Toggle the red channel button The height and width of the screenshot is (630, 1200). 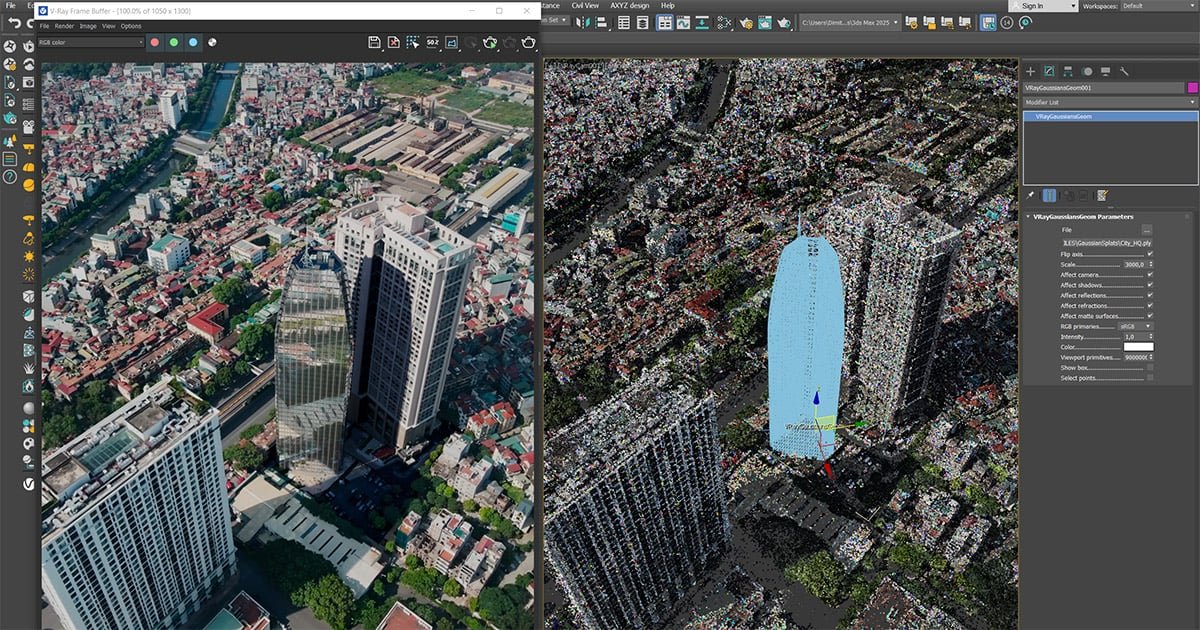click(x=155, y=43)
